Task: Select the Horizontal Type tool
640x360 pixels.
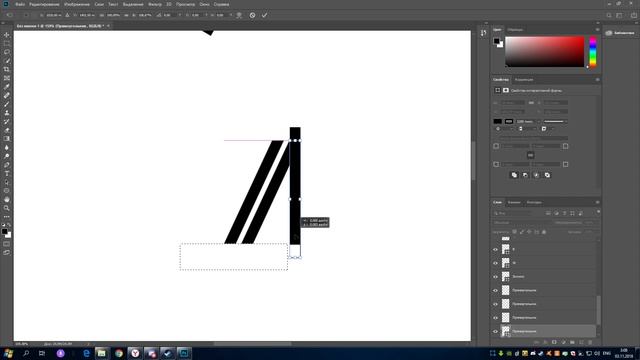Action: 7,173
